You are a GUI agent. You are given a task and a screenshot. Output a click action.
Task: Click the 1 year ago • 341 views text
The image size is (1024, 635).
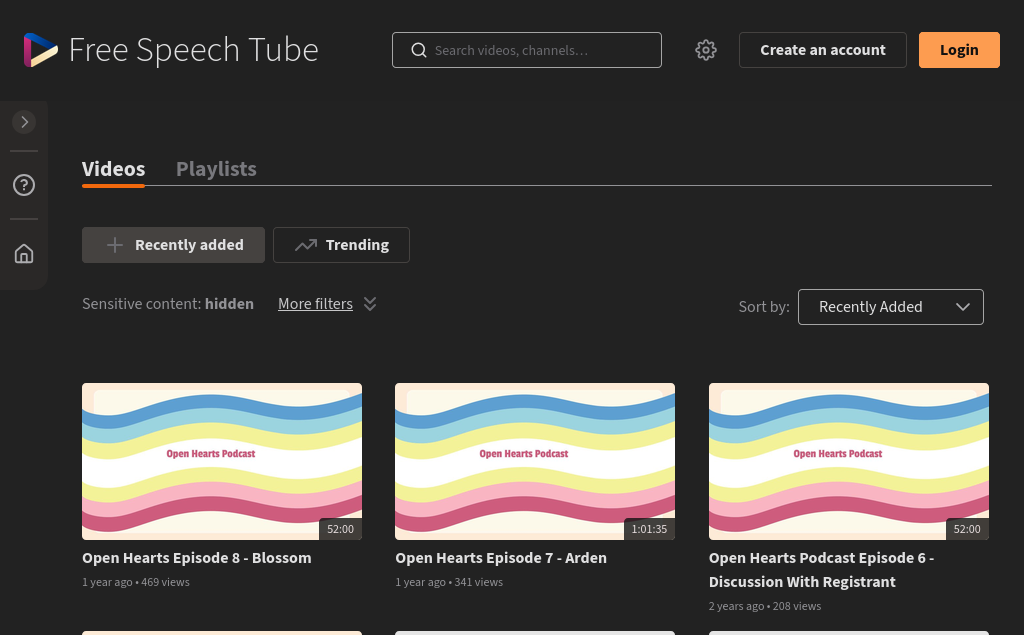(449, 582)
